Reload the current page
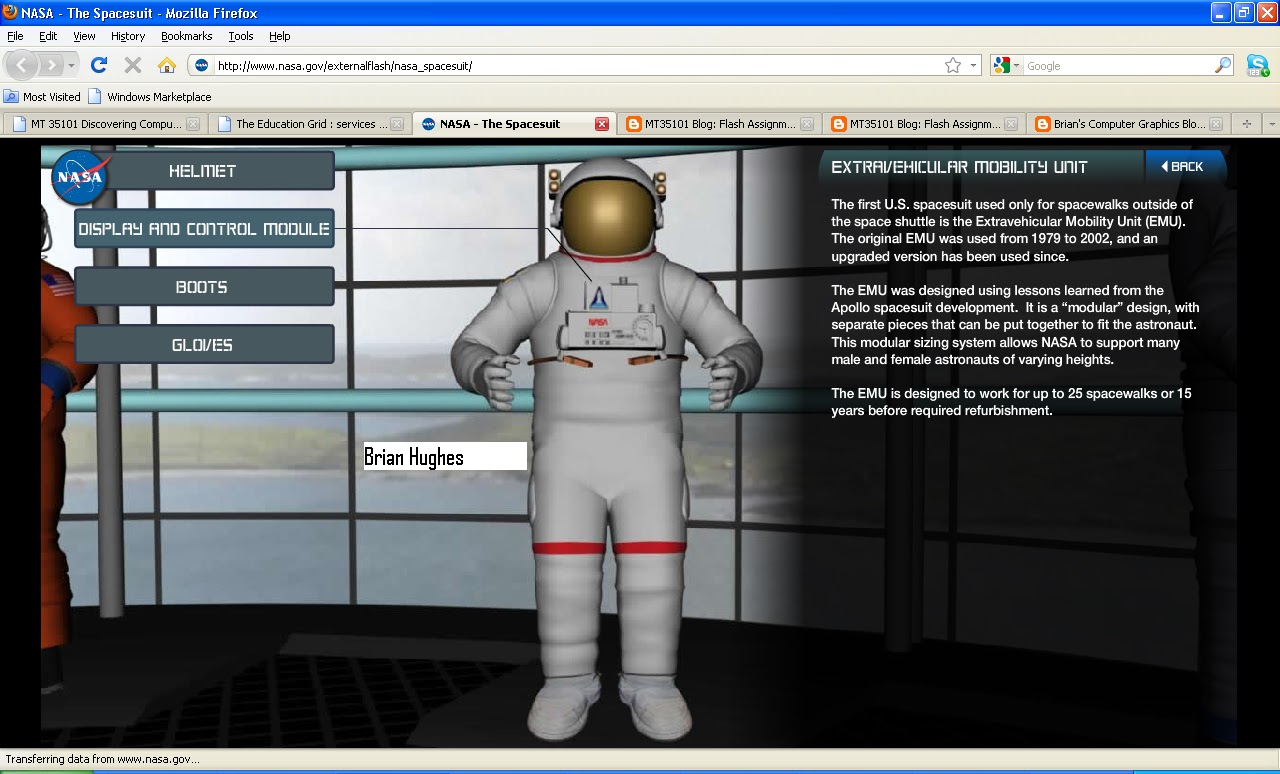The height and width of the screenshot is (774, 1280). 98,65
